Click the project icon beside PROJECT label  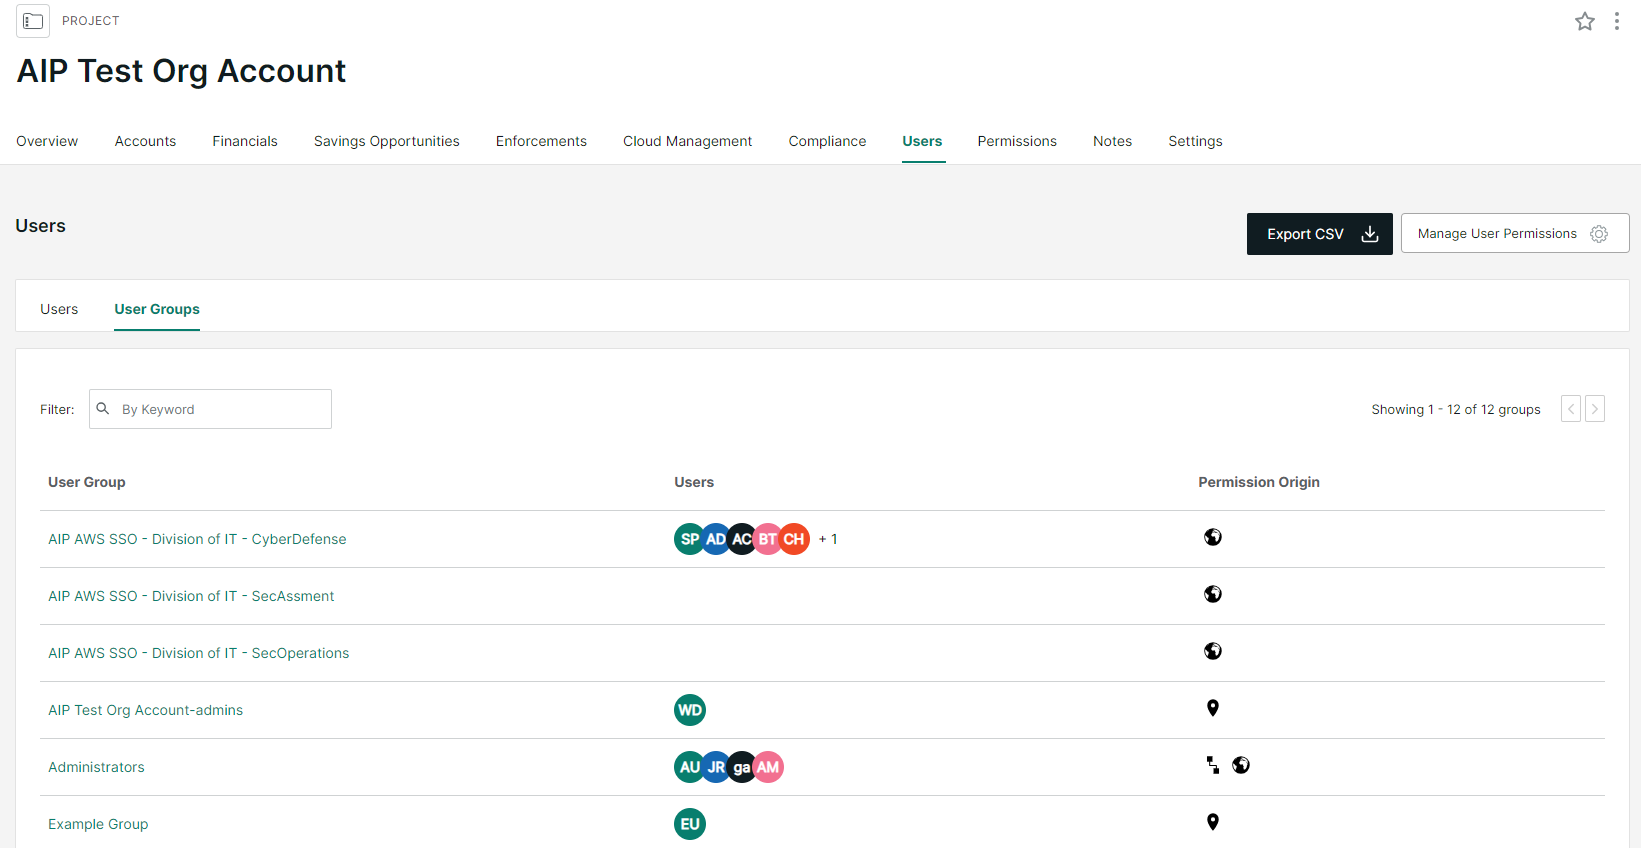[x=33, y=21]
